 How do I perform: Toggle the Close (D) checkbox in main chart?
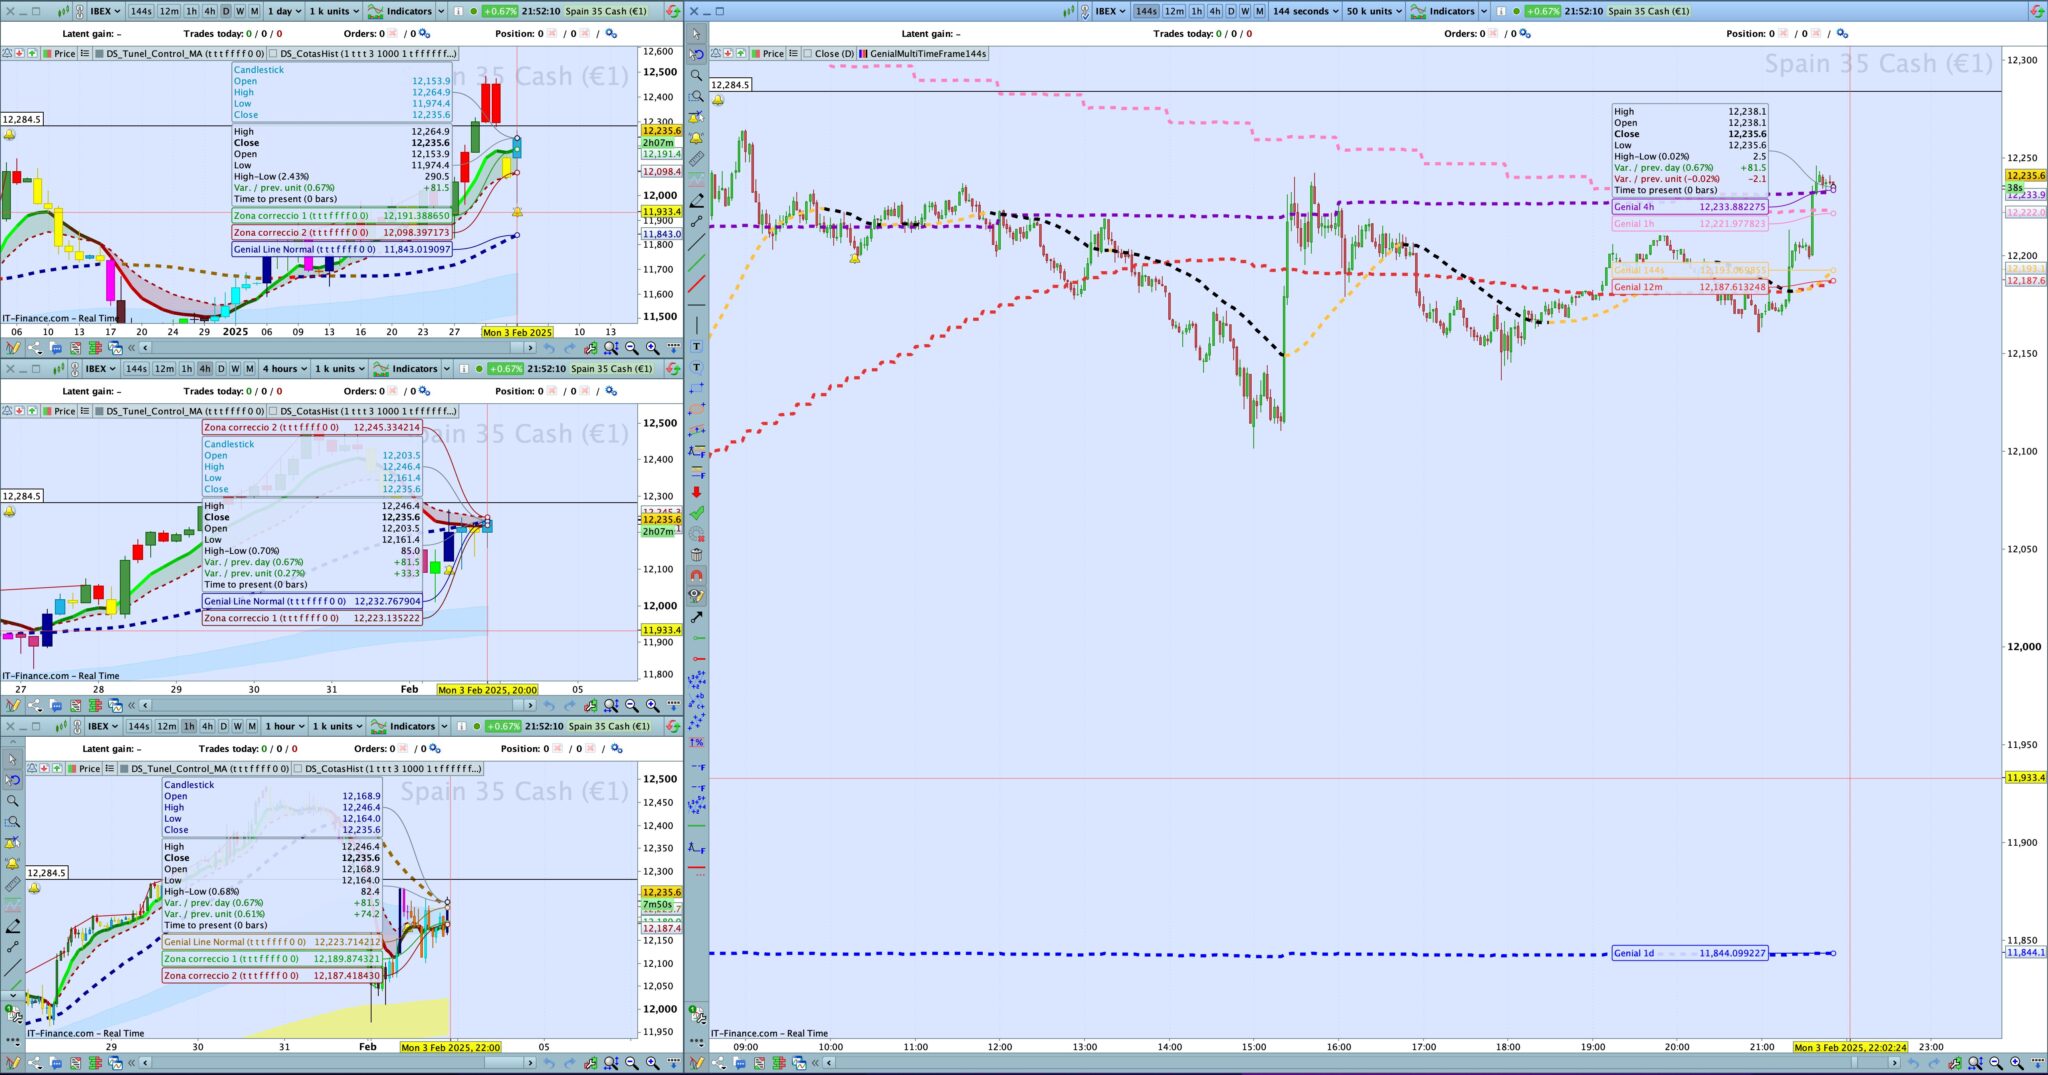(x=807, y=53)
